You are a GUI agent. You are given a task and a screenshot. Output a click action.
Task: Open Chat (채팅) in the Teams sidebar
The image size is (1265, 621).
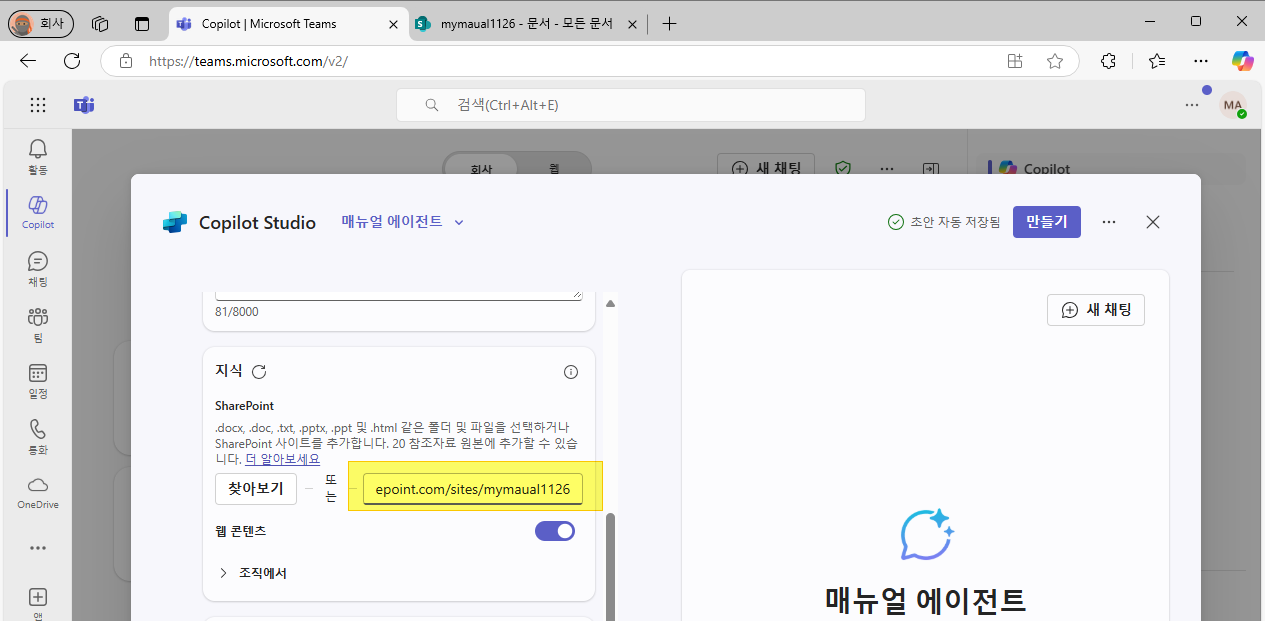point(38,268)
